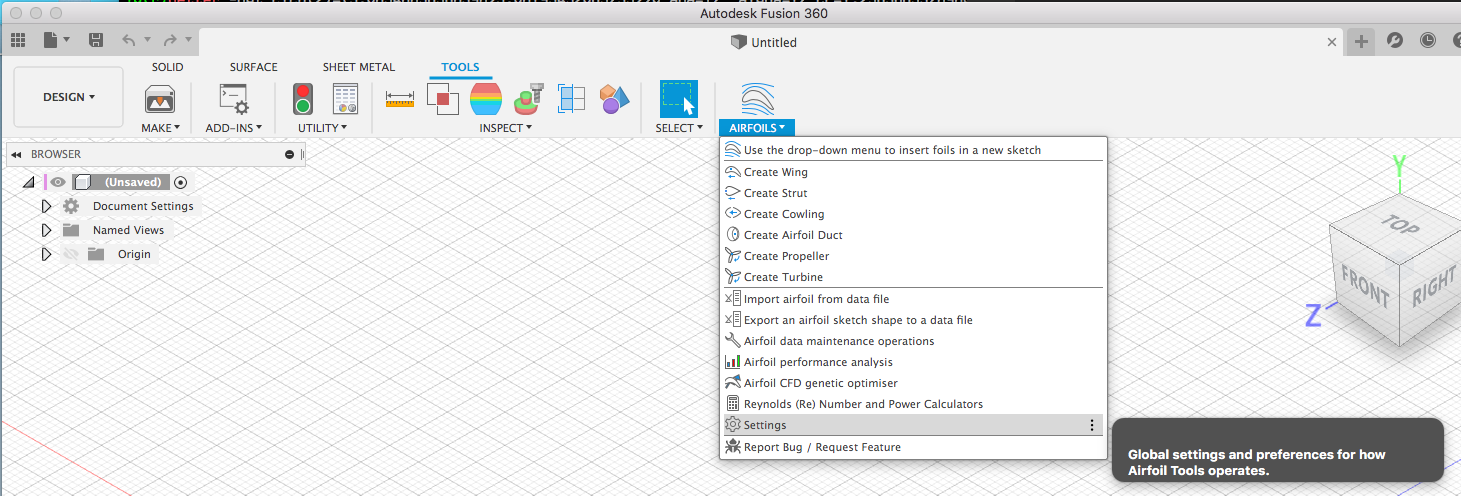Select the Section Analysis tool icon
Viewport: 1461px width, 496px height.
pyautogui.click(x=571, y=99)
